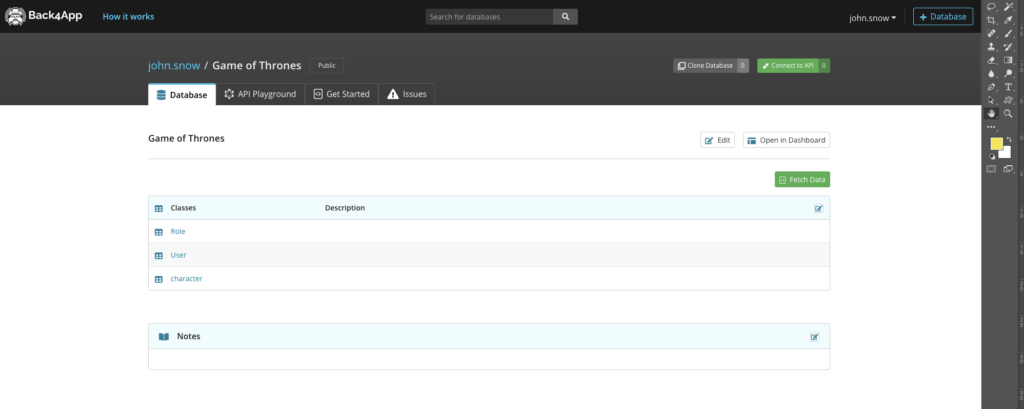1024x409 pixels.
Task: Open the How it works link
Action: pos(129,16)
